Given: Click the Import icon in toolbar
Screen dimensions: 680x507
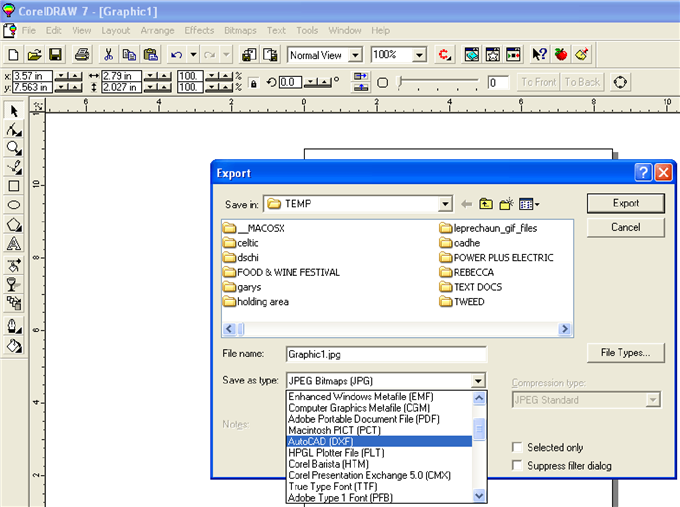Looking at the screenshot, I should tap(249, 55).
